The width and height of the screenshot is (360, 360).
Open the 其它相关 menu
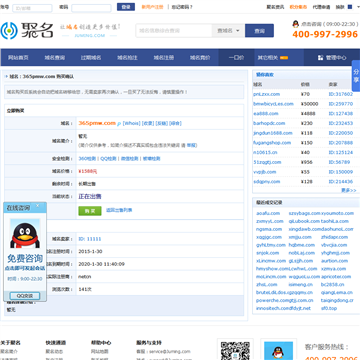click(x=272, y=58)
